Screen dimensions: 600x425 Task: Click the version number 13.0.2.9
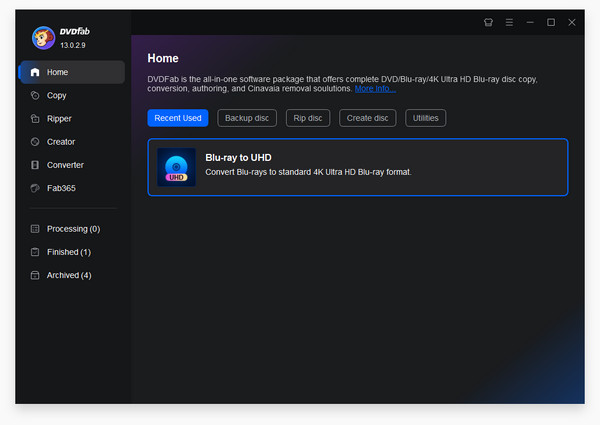(x=73, y=45)
